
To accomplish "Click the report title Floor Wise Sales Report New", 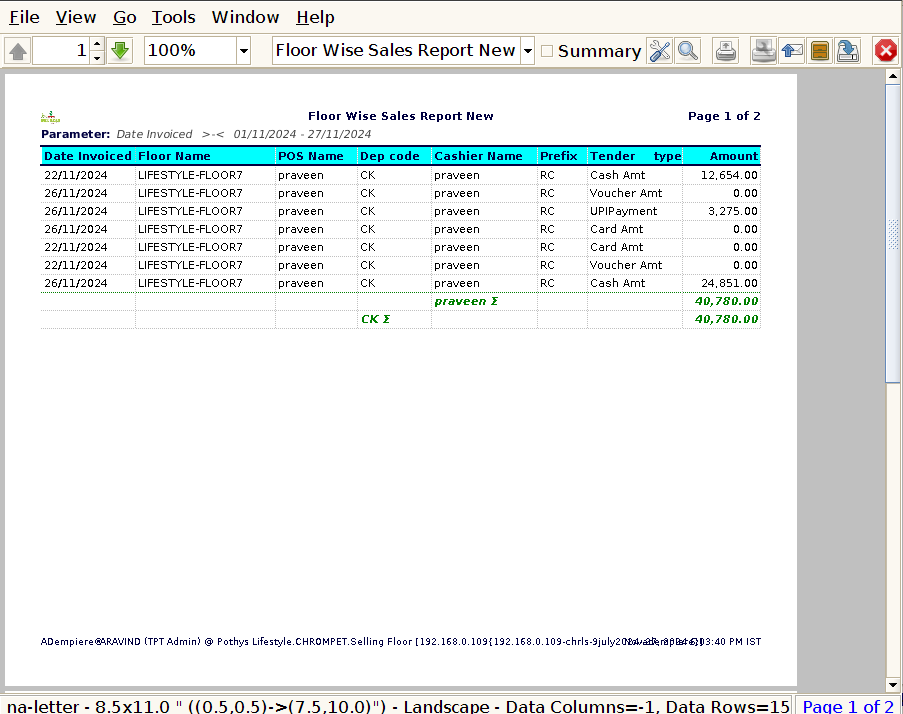I will 401,116.
